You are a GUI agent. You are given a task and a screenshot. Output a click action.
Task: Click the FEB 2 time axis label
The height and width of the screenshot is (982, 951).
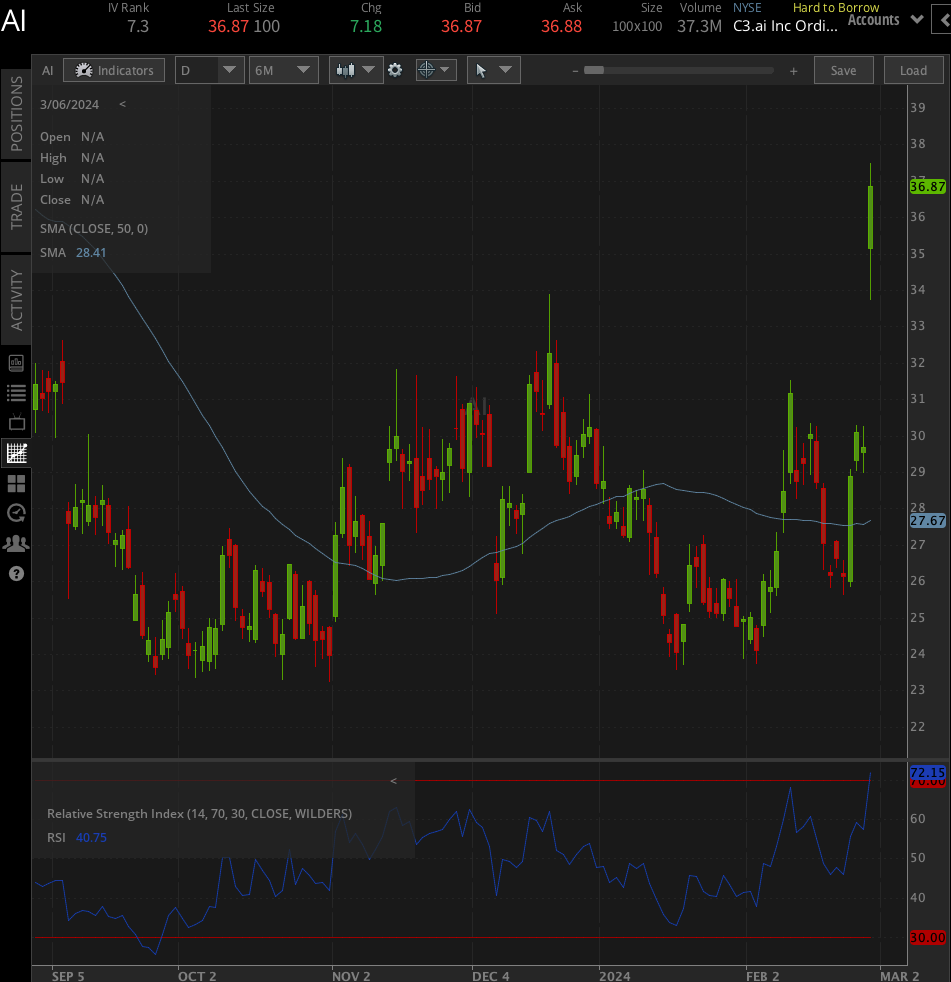click(x=763, y=976)
